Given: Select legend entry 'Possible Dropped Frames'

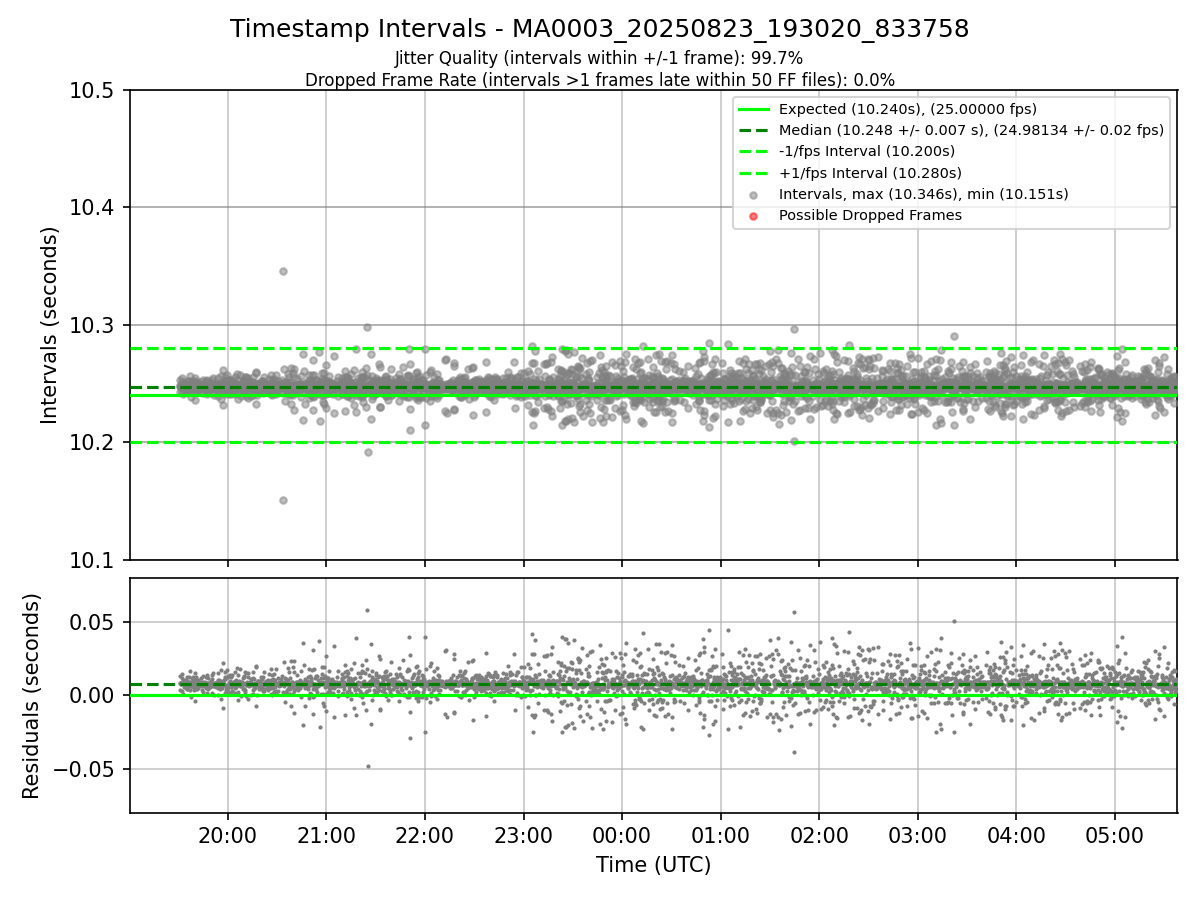Looking at the screenshot, I should 870,215.
